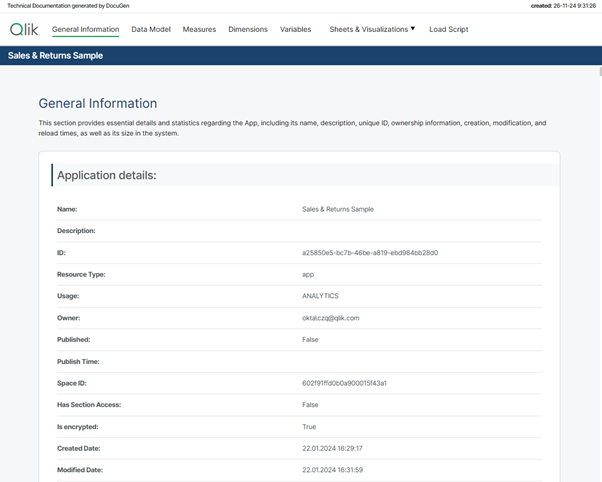Click the Owner: label

pos(68,318)
